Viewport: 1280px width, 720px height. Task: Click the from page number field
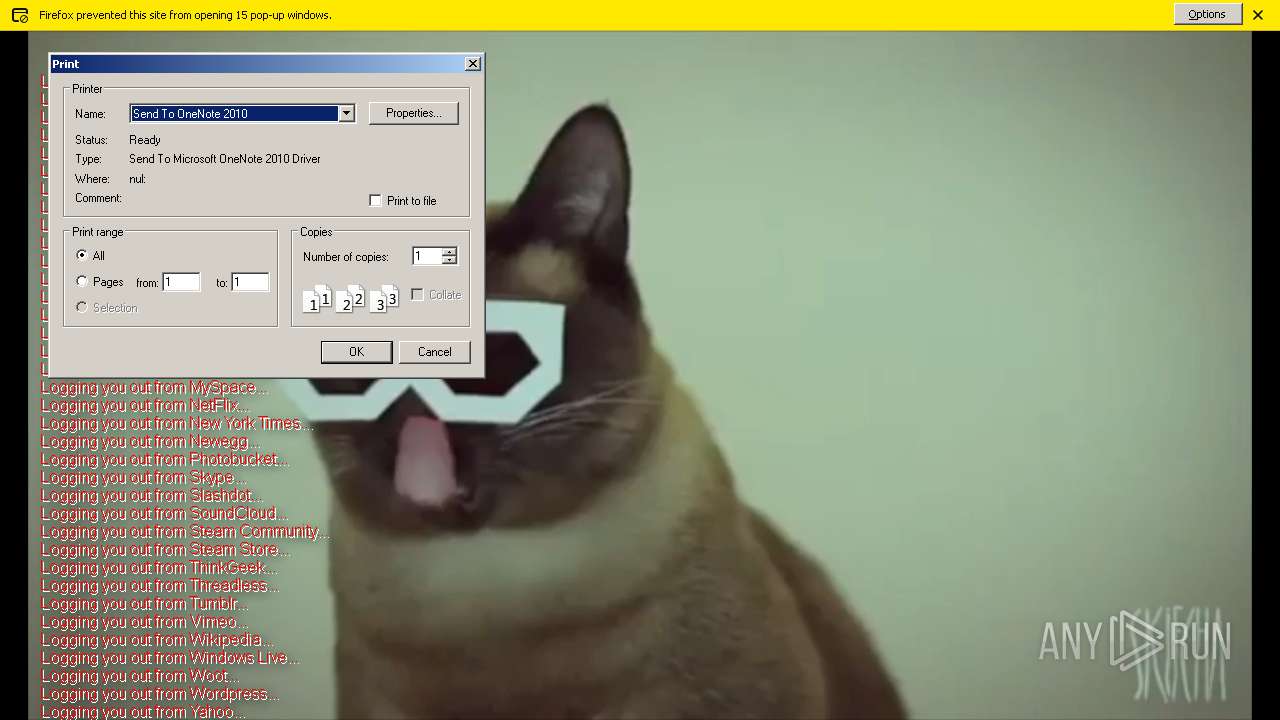[x=181, y=283]
